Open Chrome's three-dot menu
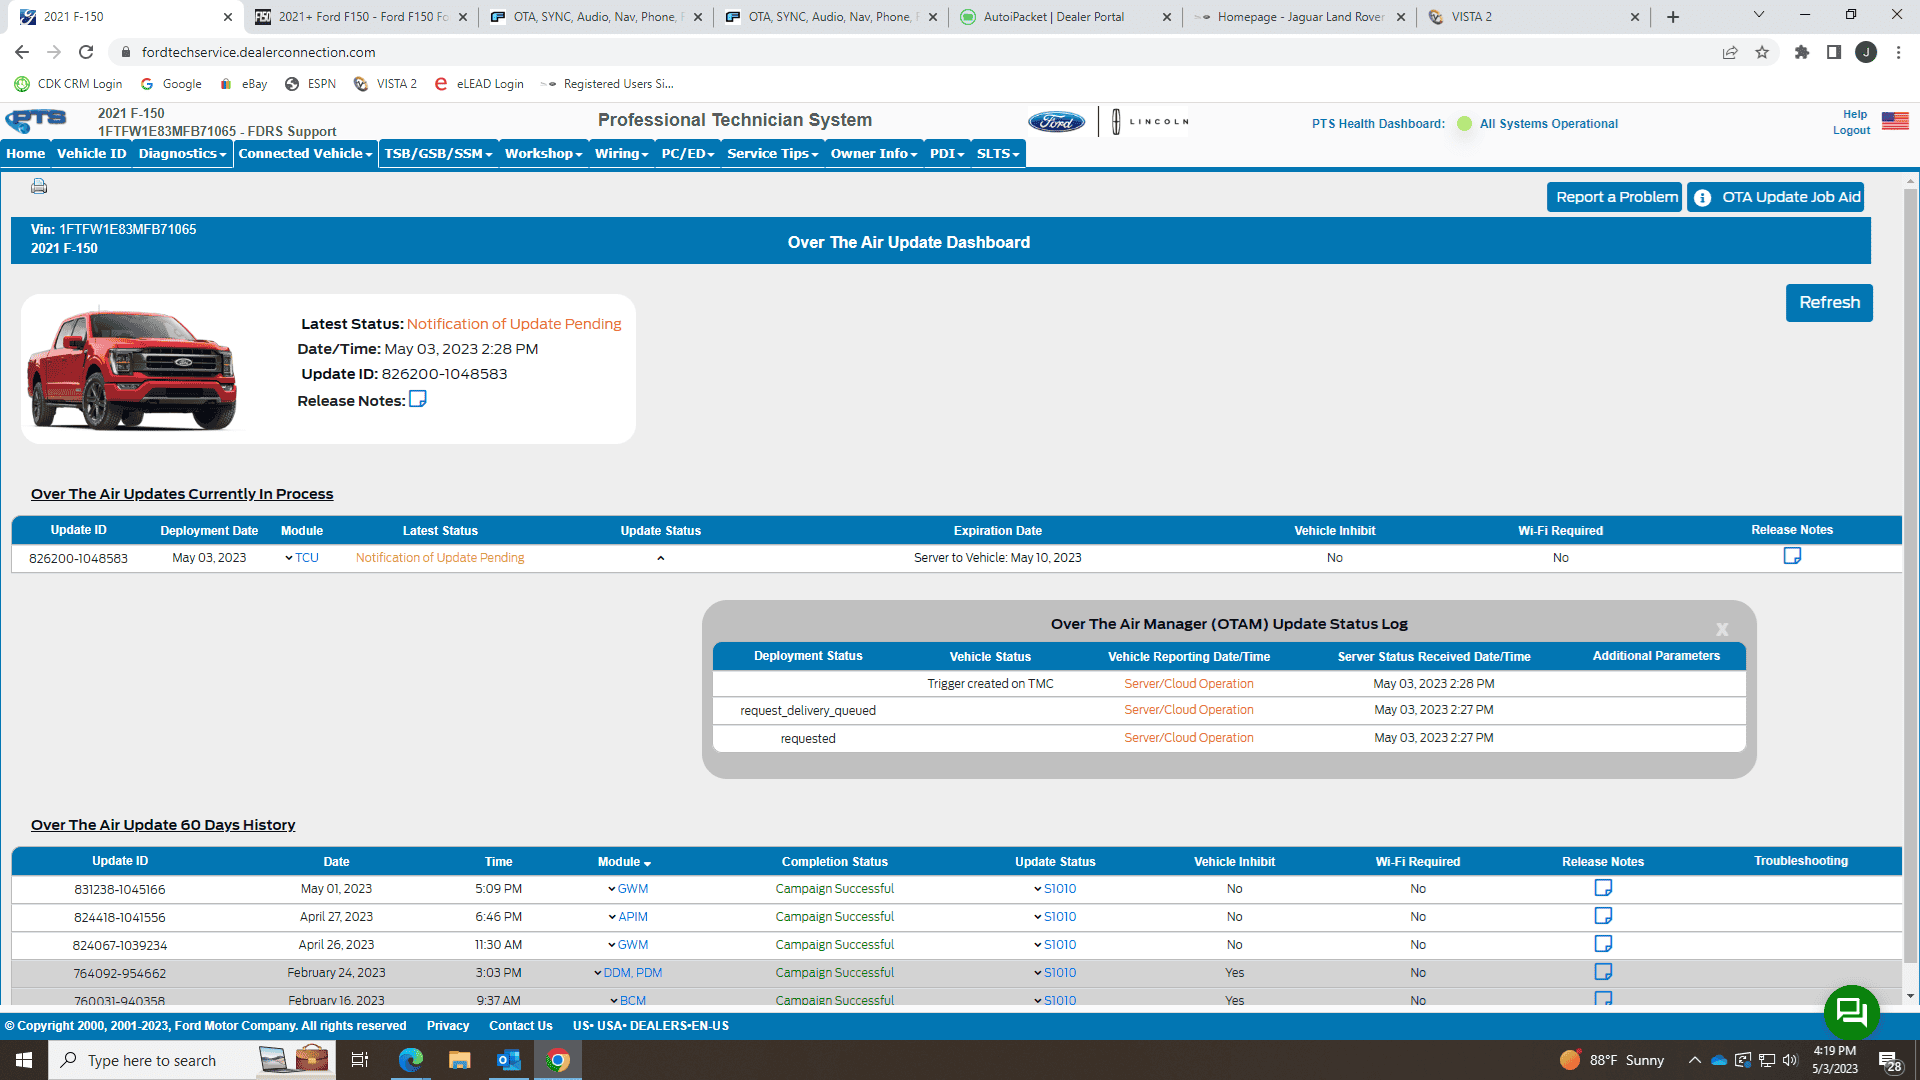This screenshot has height=1080, width=1920. coord(1898,52)
